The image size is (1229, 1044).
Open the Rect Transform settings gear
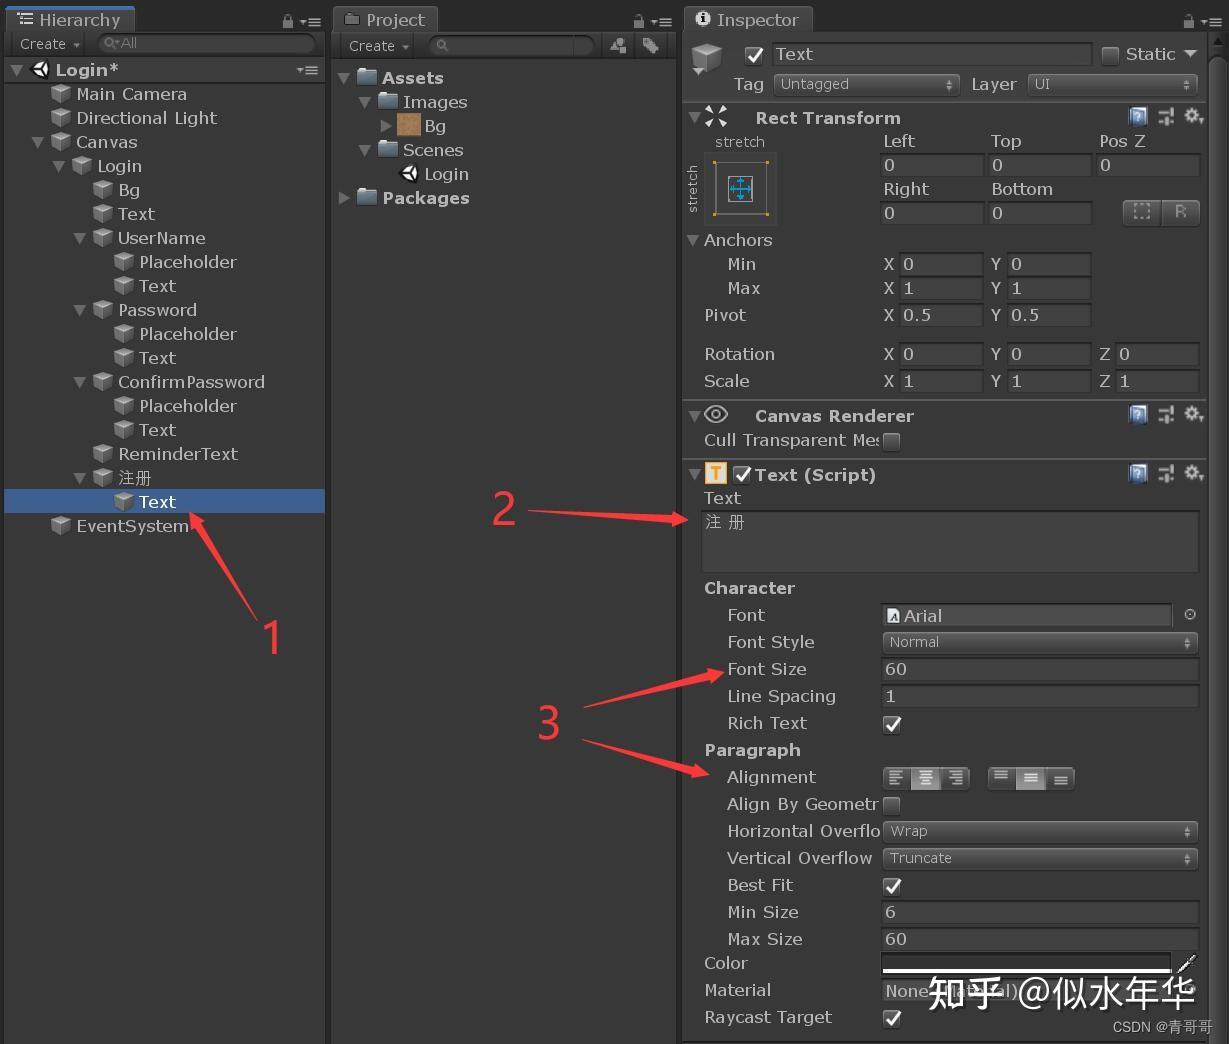(1194, 117)
